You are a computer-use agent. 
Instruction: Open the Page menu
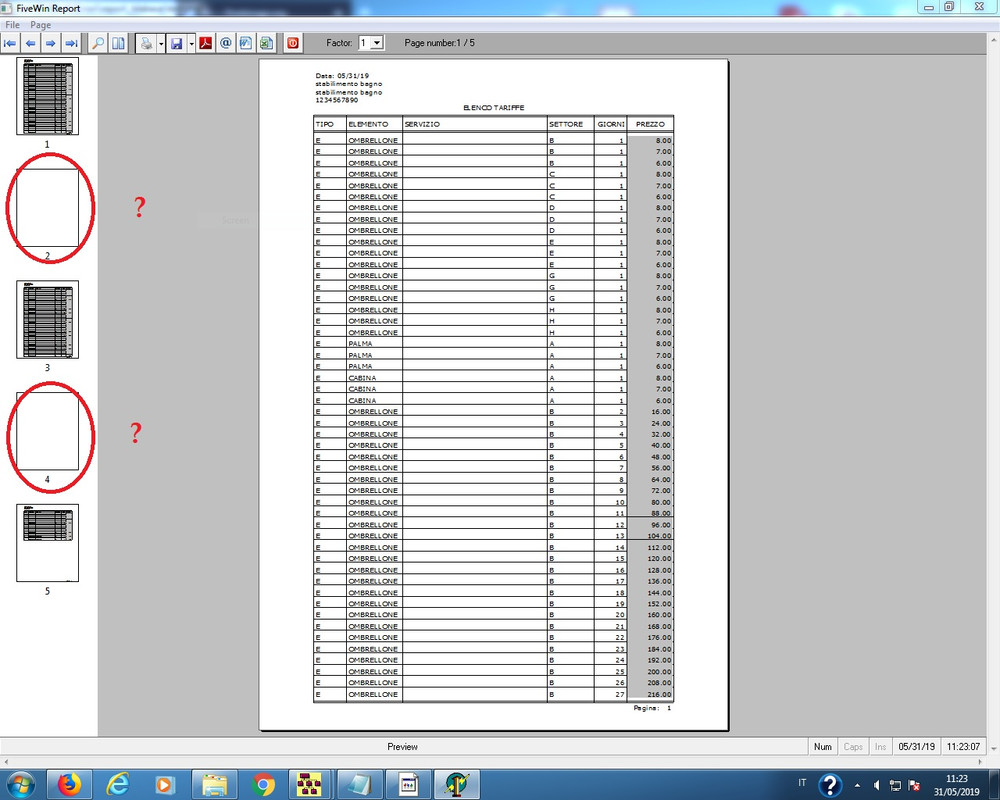click(40, 25)
